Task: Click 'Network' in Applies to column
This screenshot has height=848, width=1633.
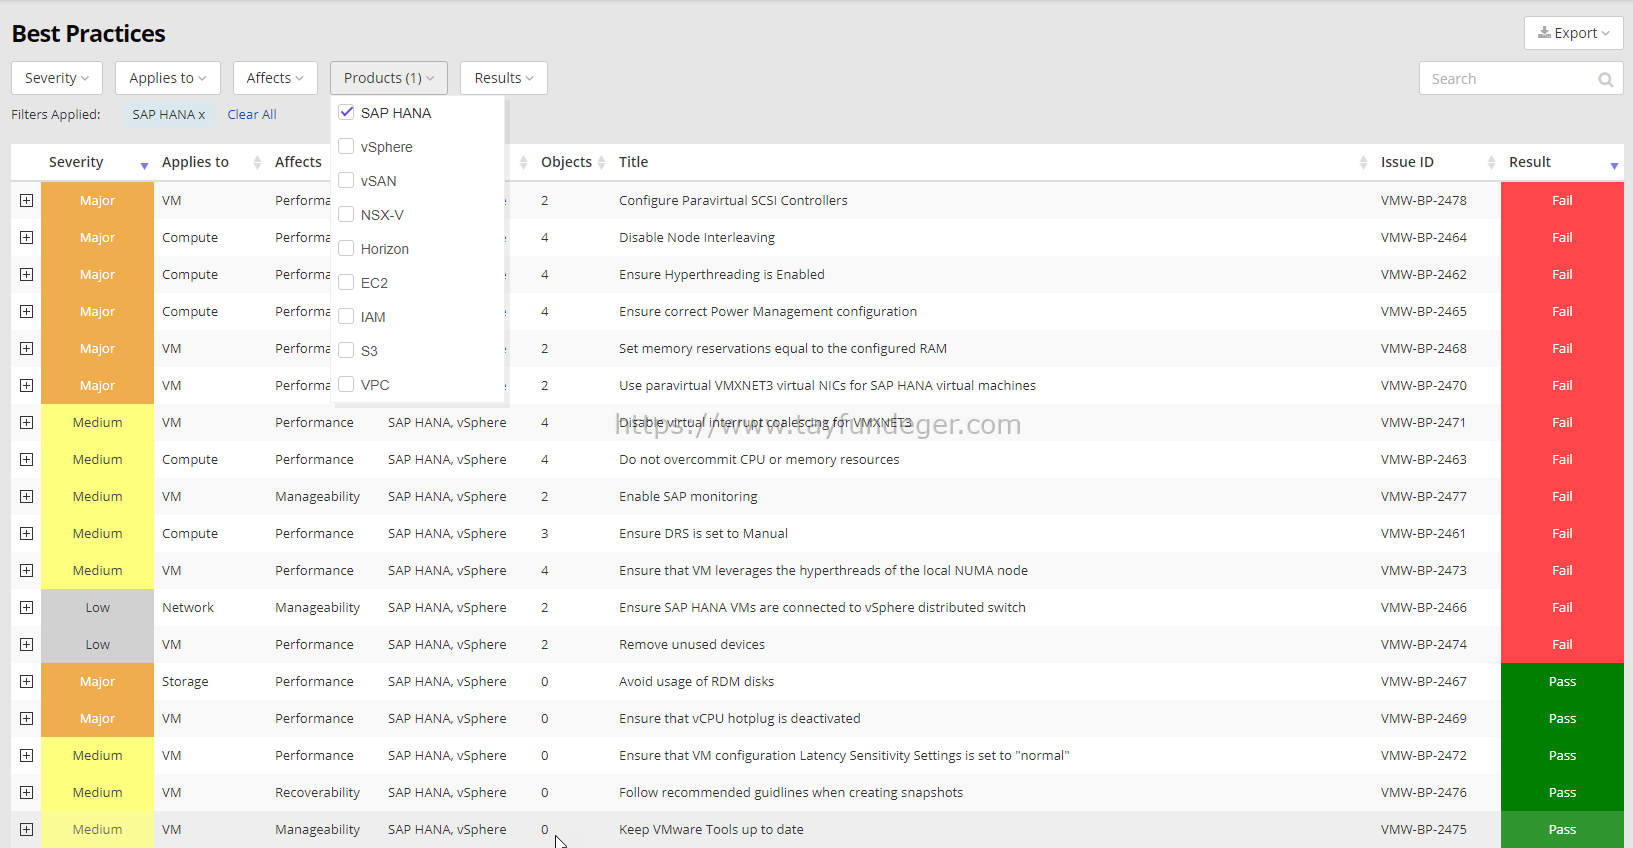Action: click(188, 607)
